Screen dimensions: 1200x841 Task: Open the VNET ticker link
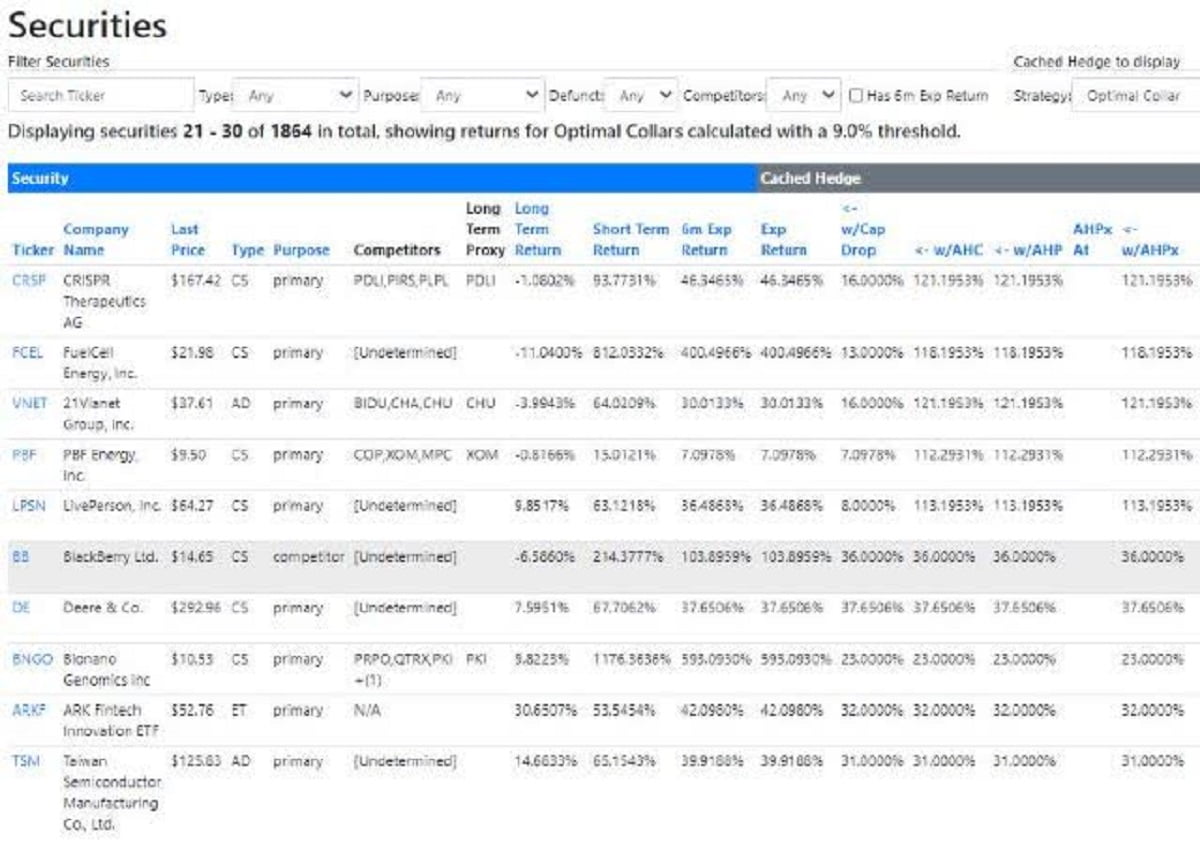[29, 404]
